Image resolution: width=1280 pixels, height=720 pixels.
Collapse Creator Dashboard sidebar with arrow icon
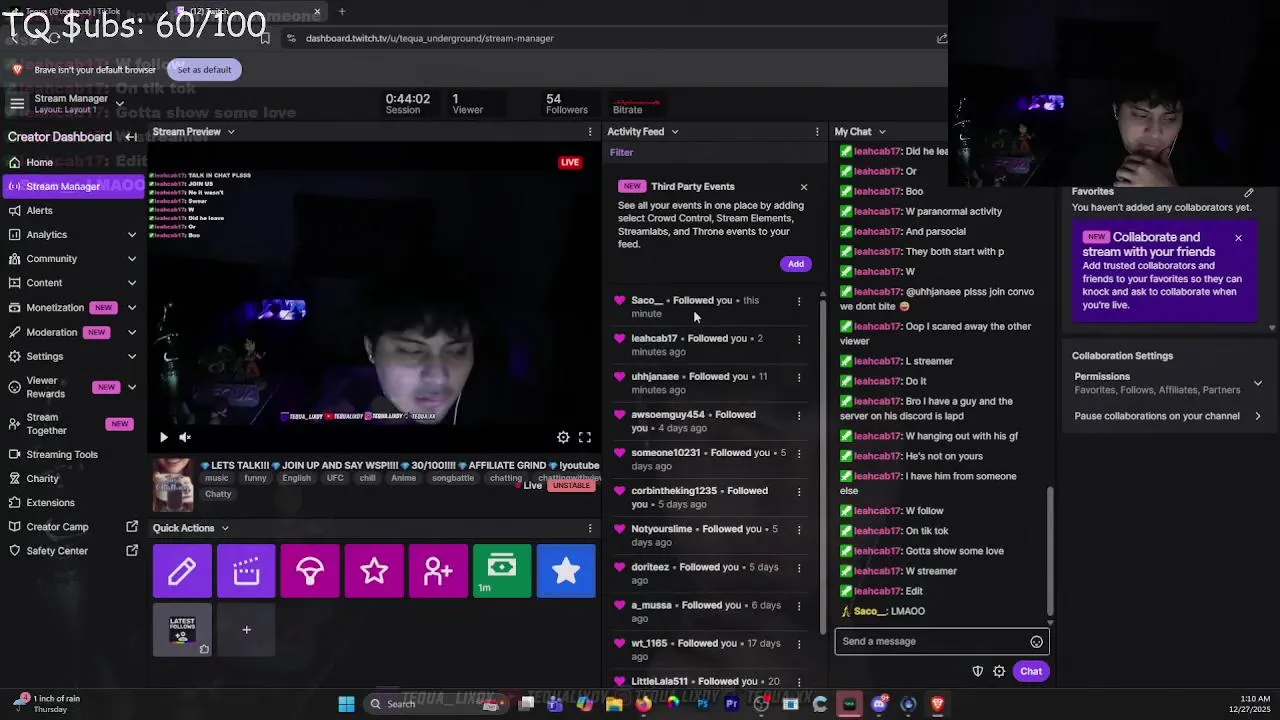coord(131,137)
